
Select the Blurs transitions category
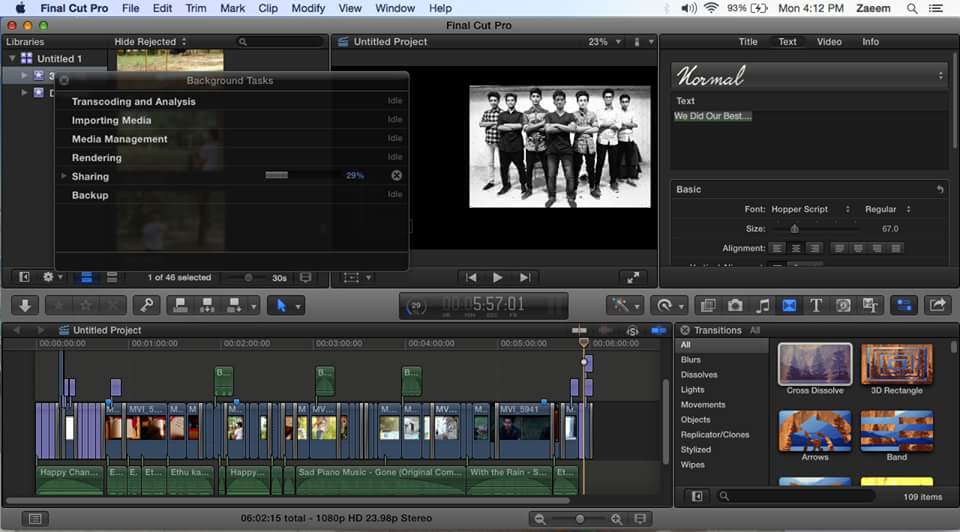pyautogui.click(x=691, y=360)
